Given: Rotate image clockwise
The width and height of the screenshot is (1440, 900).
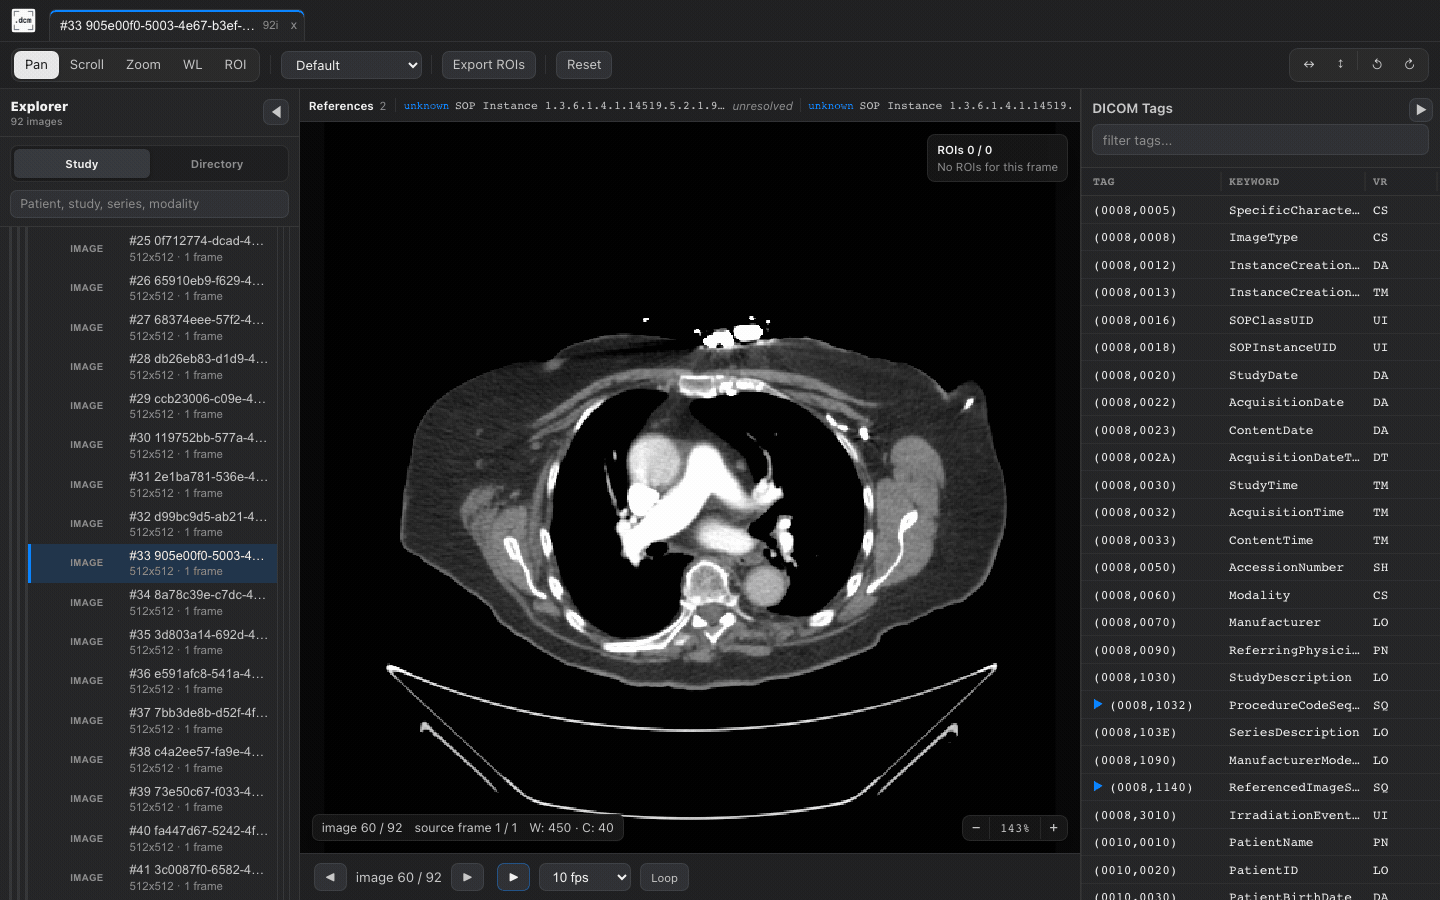Looking at the screenshot, I should [x=1409, y=65].
